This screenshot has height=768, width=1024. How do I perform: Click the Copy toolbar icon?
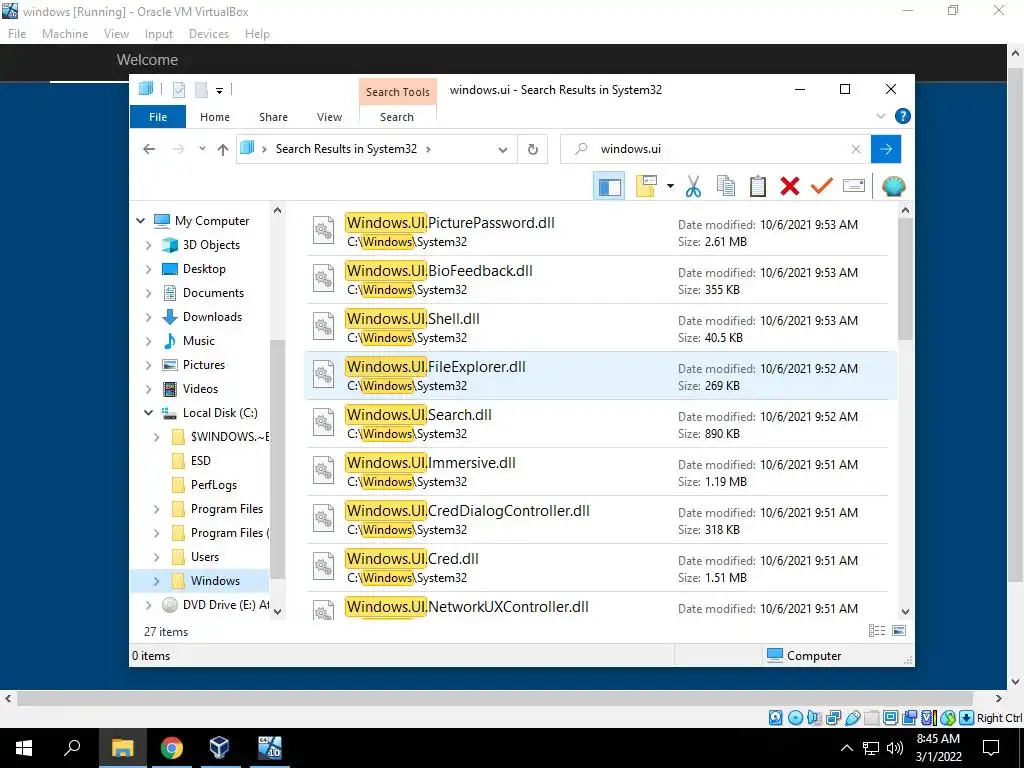click(726, 187)
